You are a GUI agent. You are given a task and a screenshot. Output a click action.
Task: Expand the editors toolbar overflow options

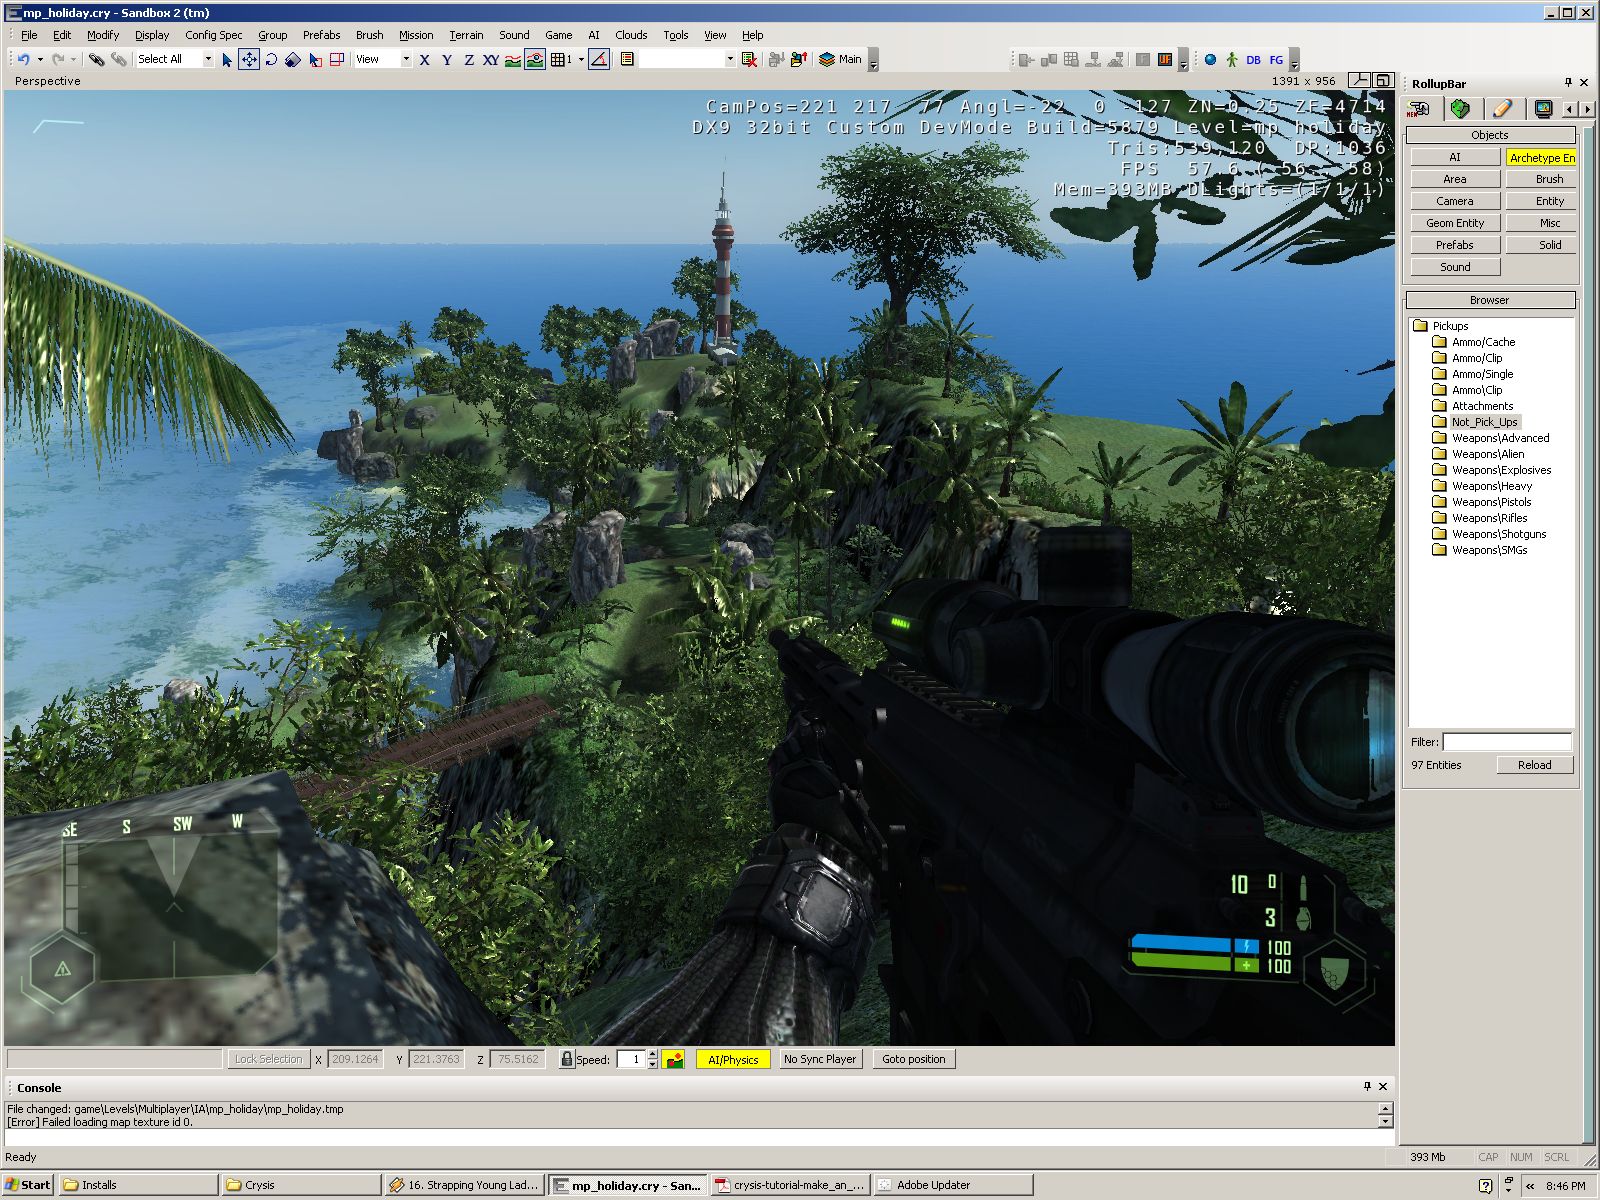tap(1294, 60)
